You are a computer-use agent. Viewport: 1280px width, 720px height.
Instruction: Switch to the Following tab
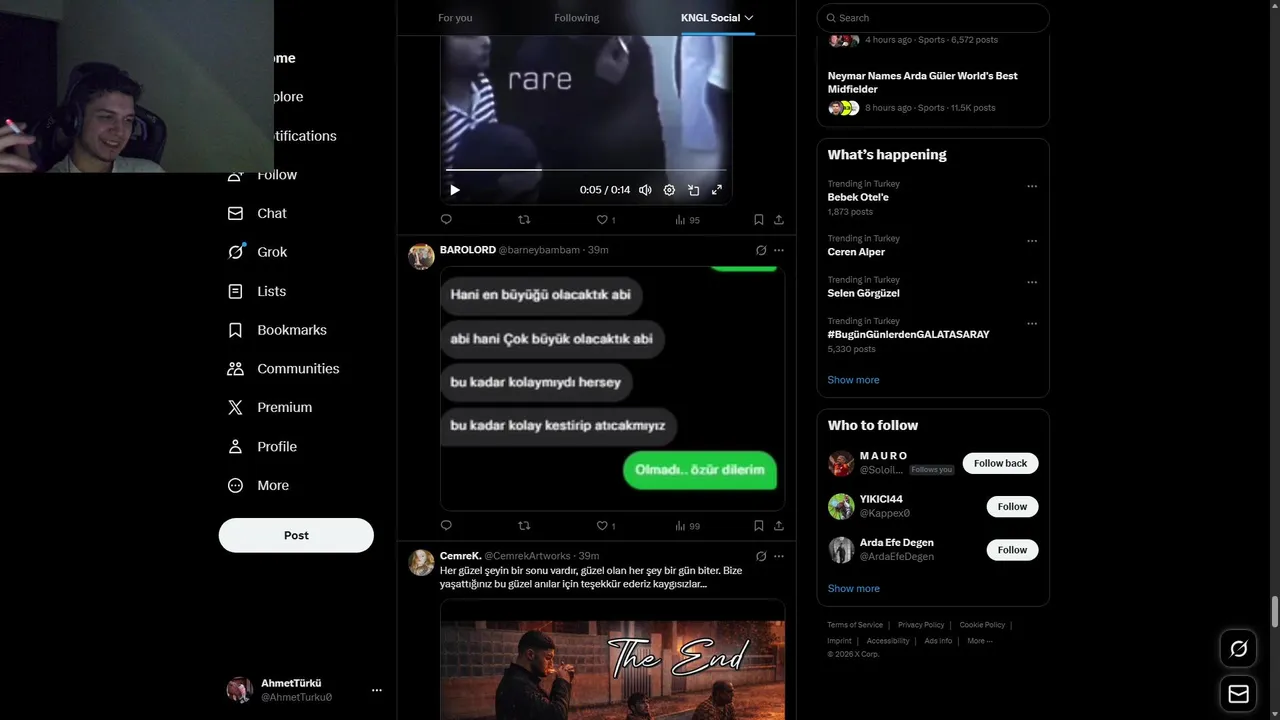coord(577,18)
